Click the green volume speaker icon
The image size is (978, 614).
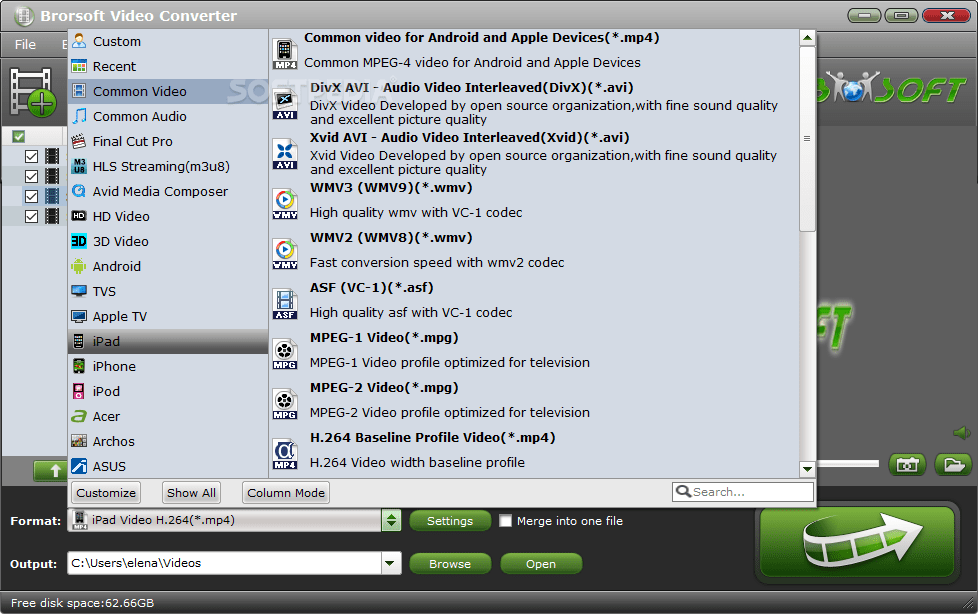click(962, 432)
